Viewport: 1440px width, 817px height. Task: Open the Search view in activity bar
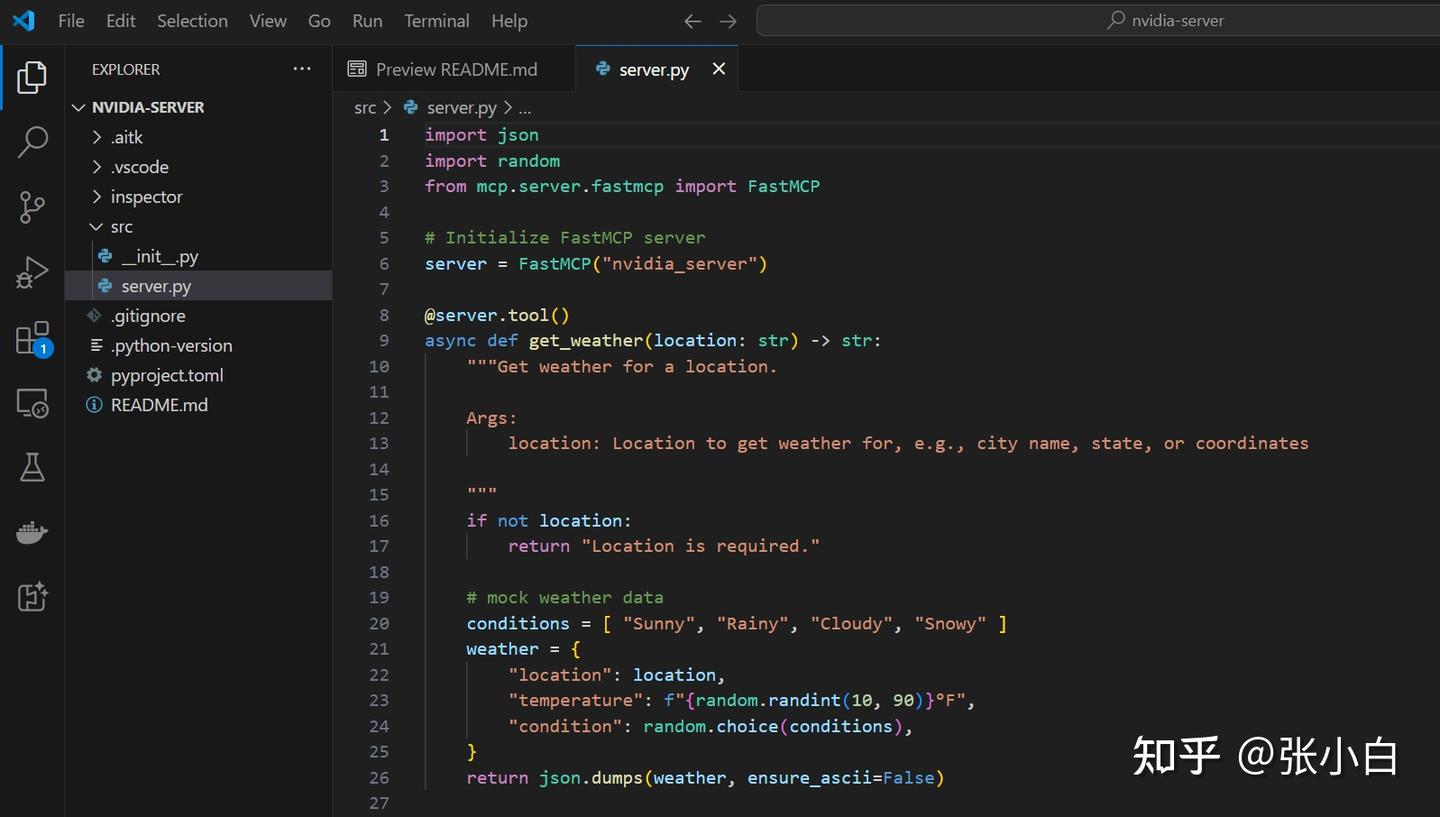click(32, 142)
